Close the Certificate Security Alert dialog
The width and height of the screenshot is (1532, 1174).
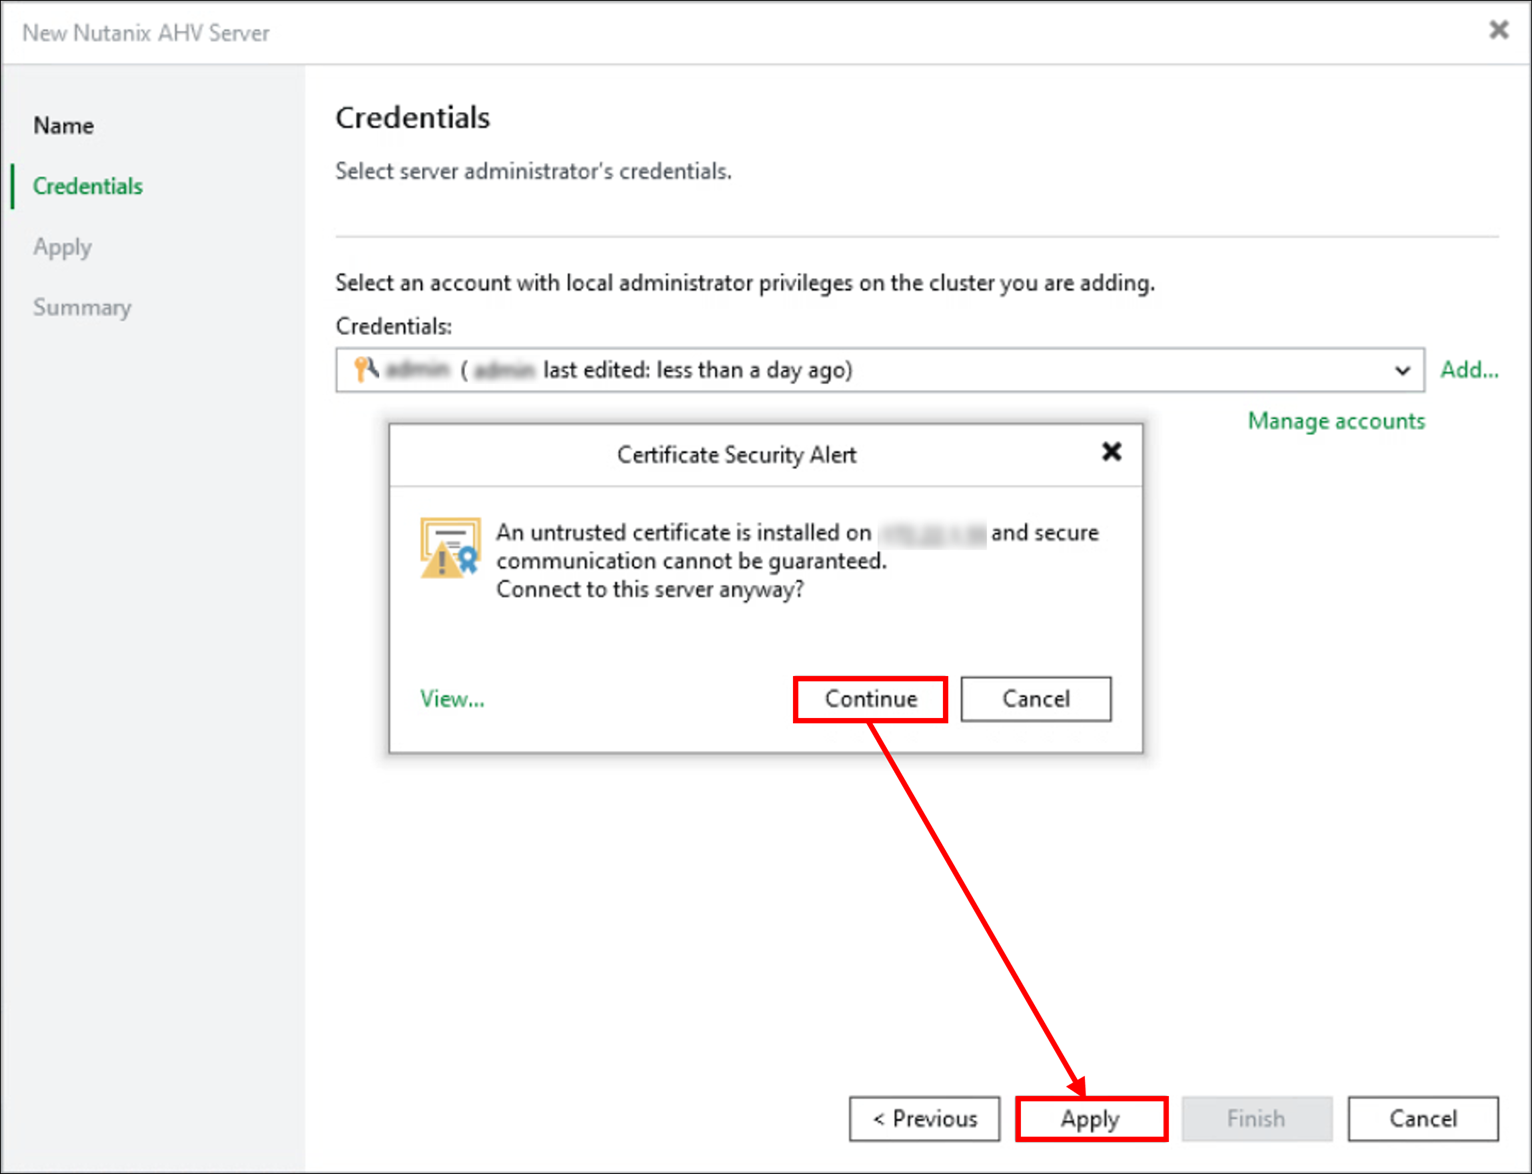coord(1111,452)
